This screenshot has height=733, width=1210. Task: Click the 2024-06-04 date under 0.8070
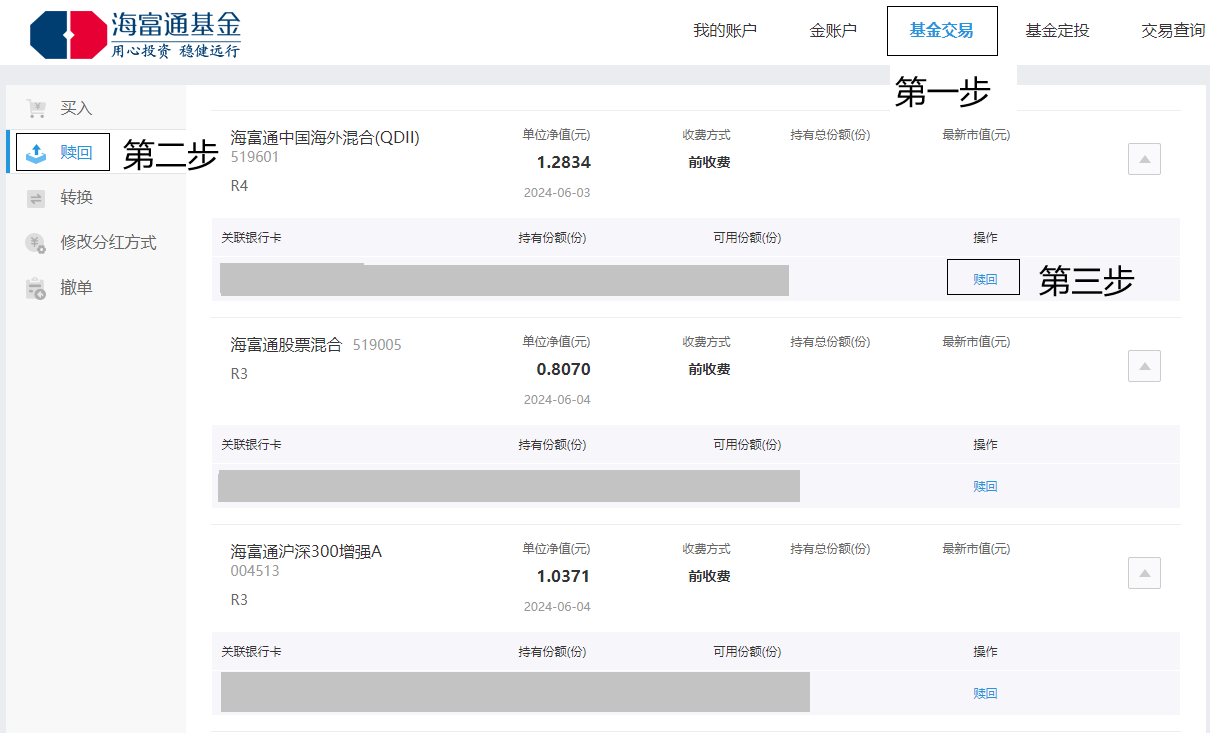click(x=557, y=400)
